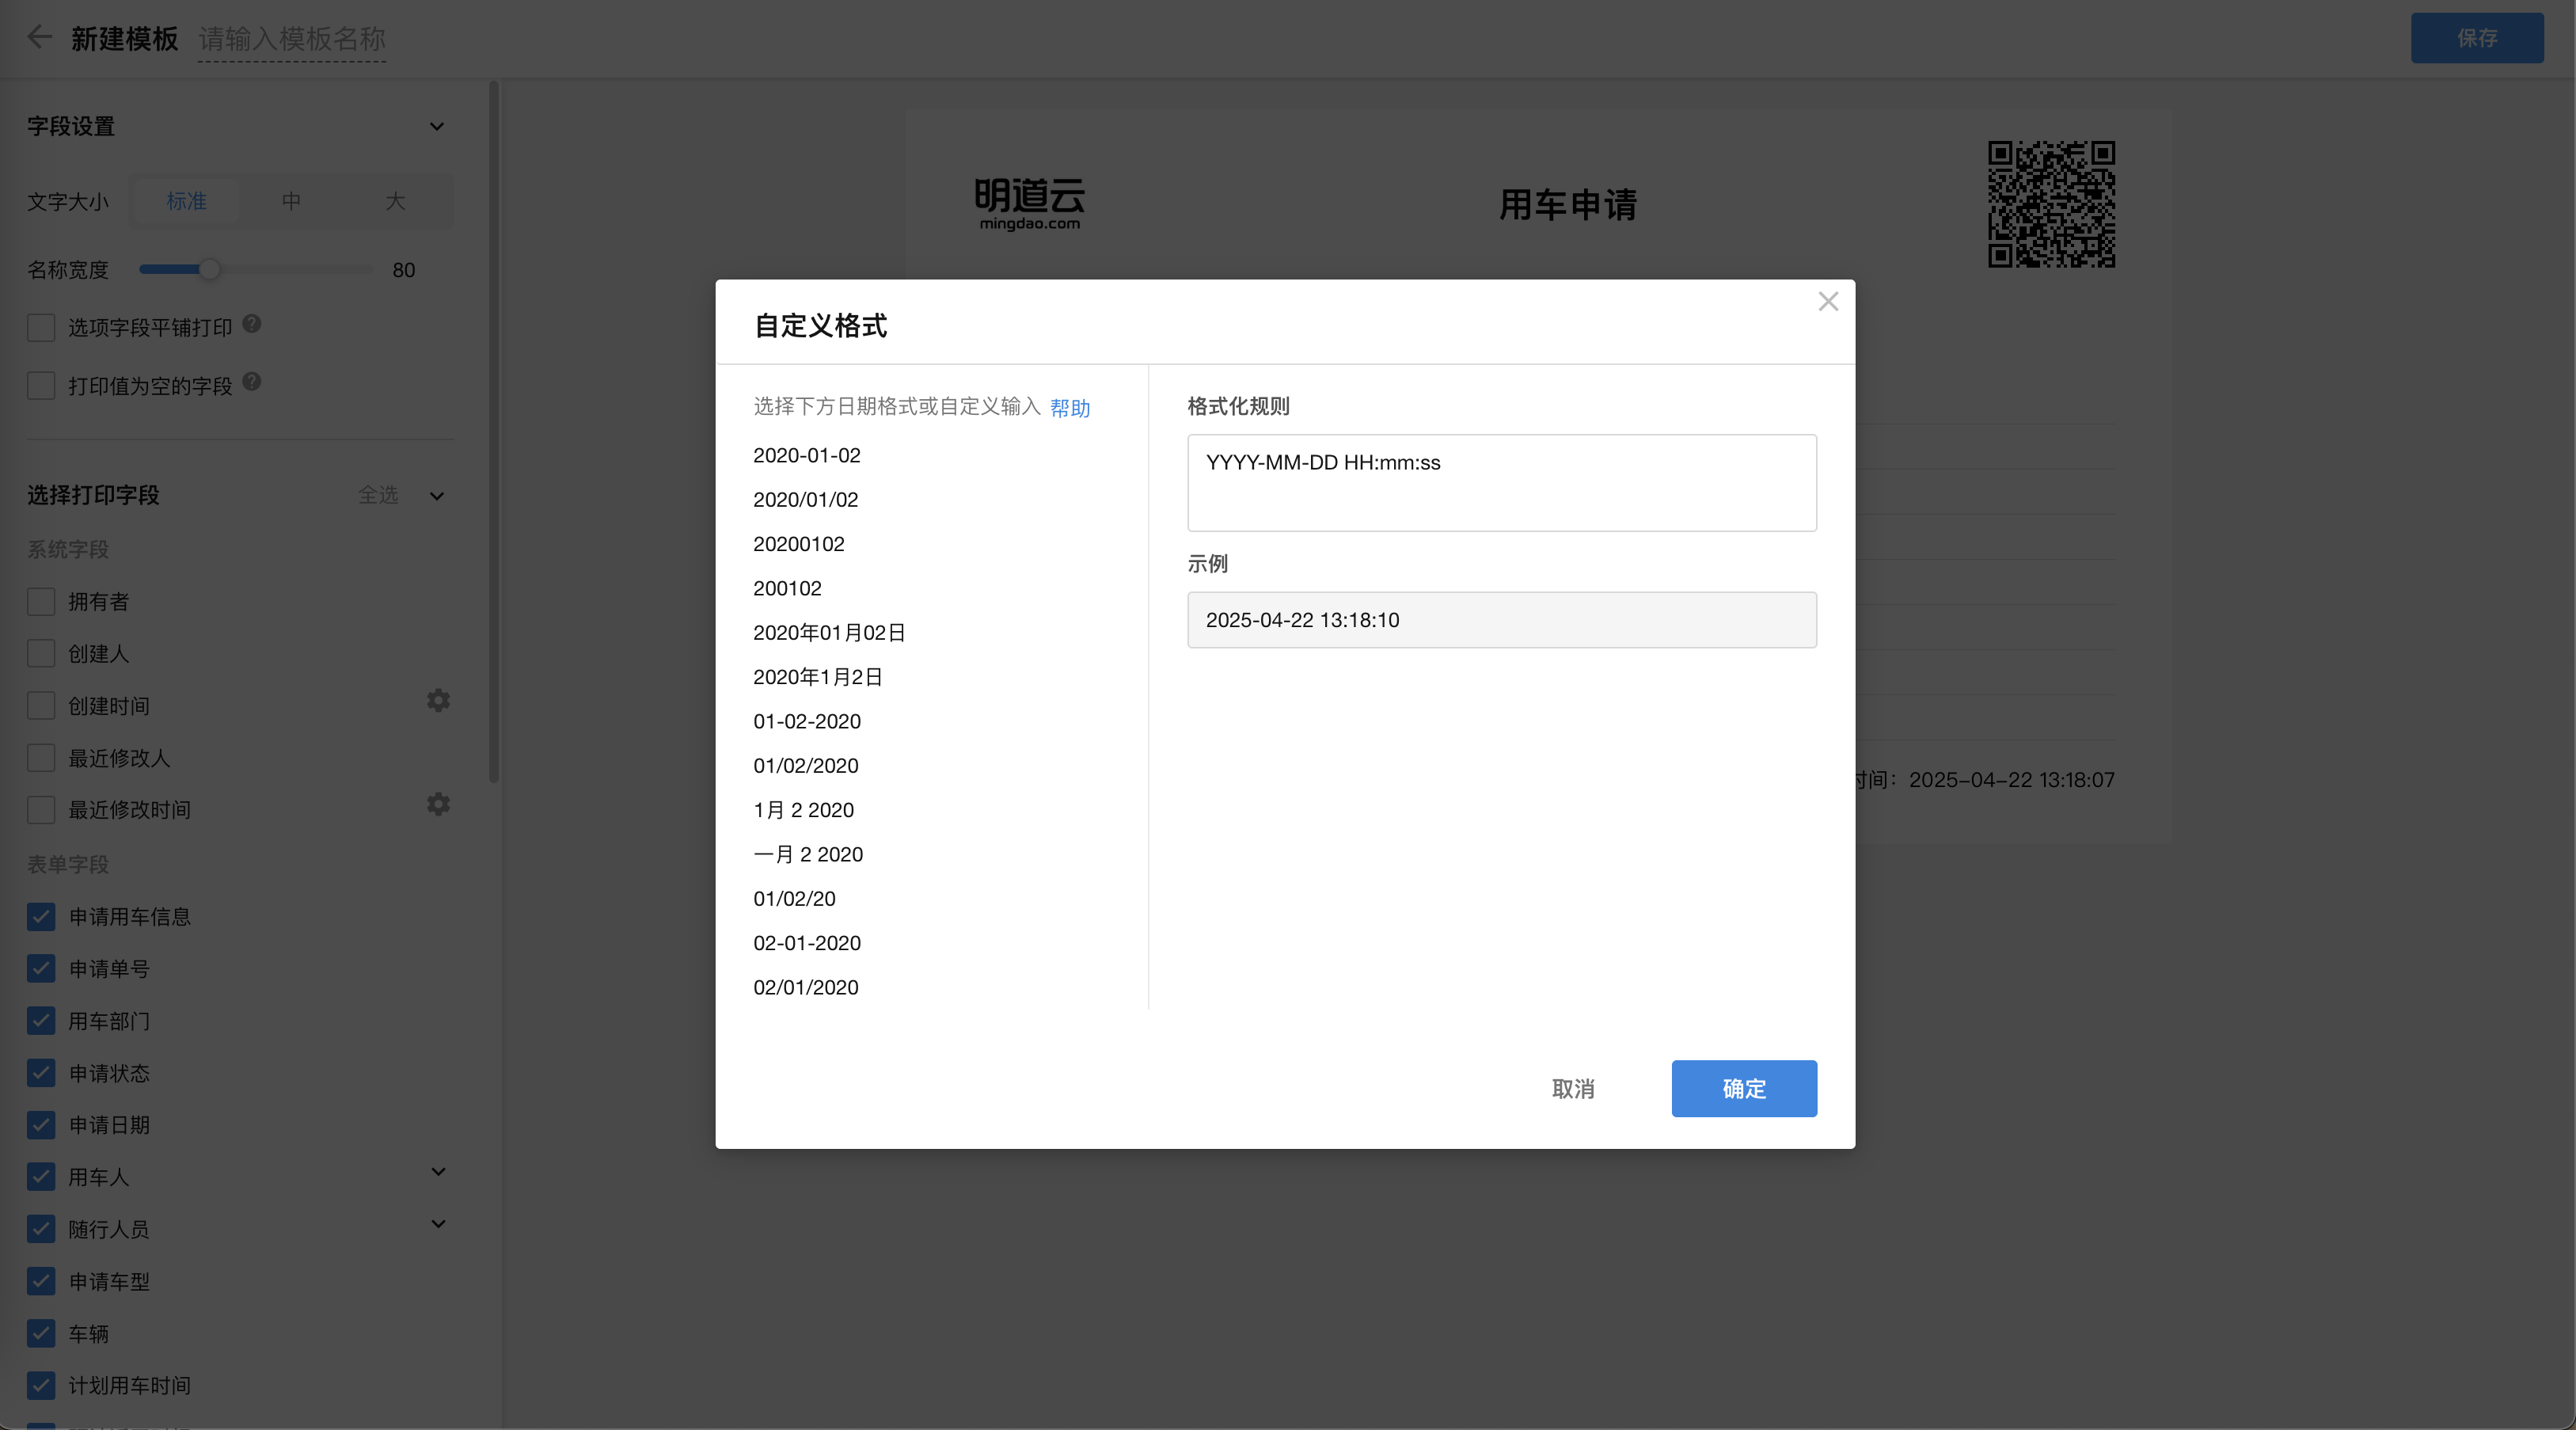
Task: Expand the 随行人员 field options
Action: (x=438, y=1224)
